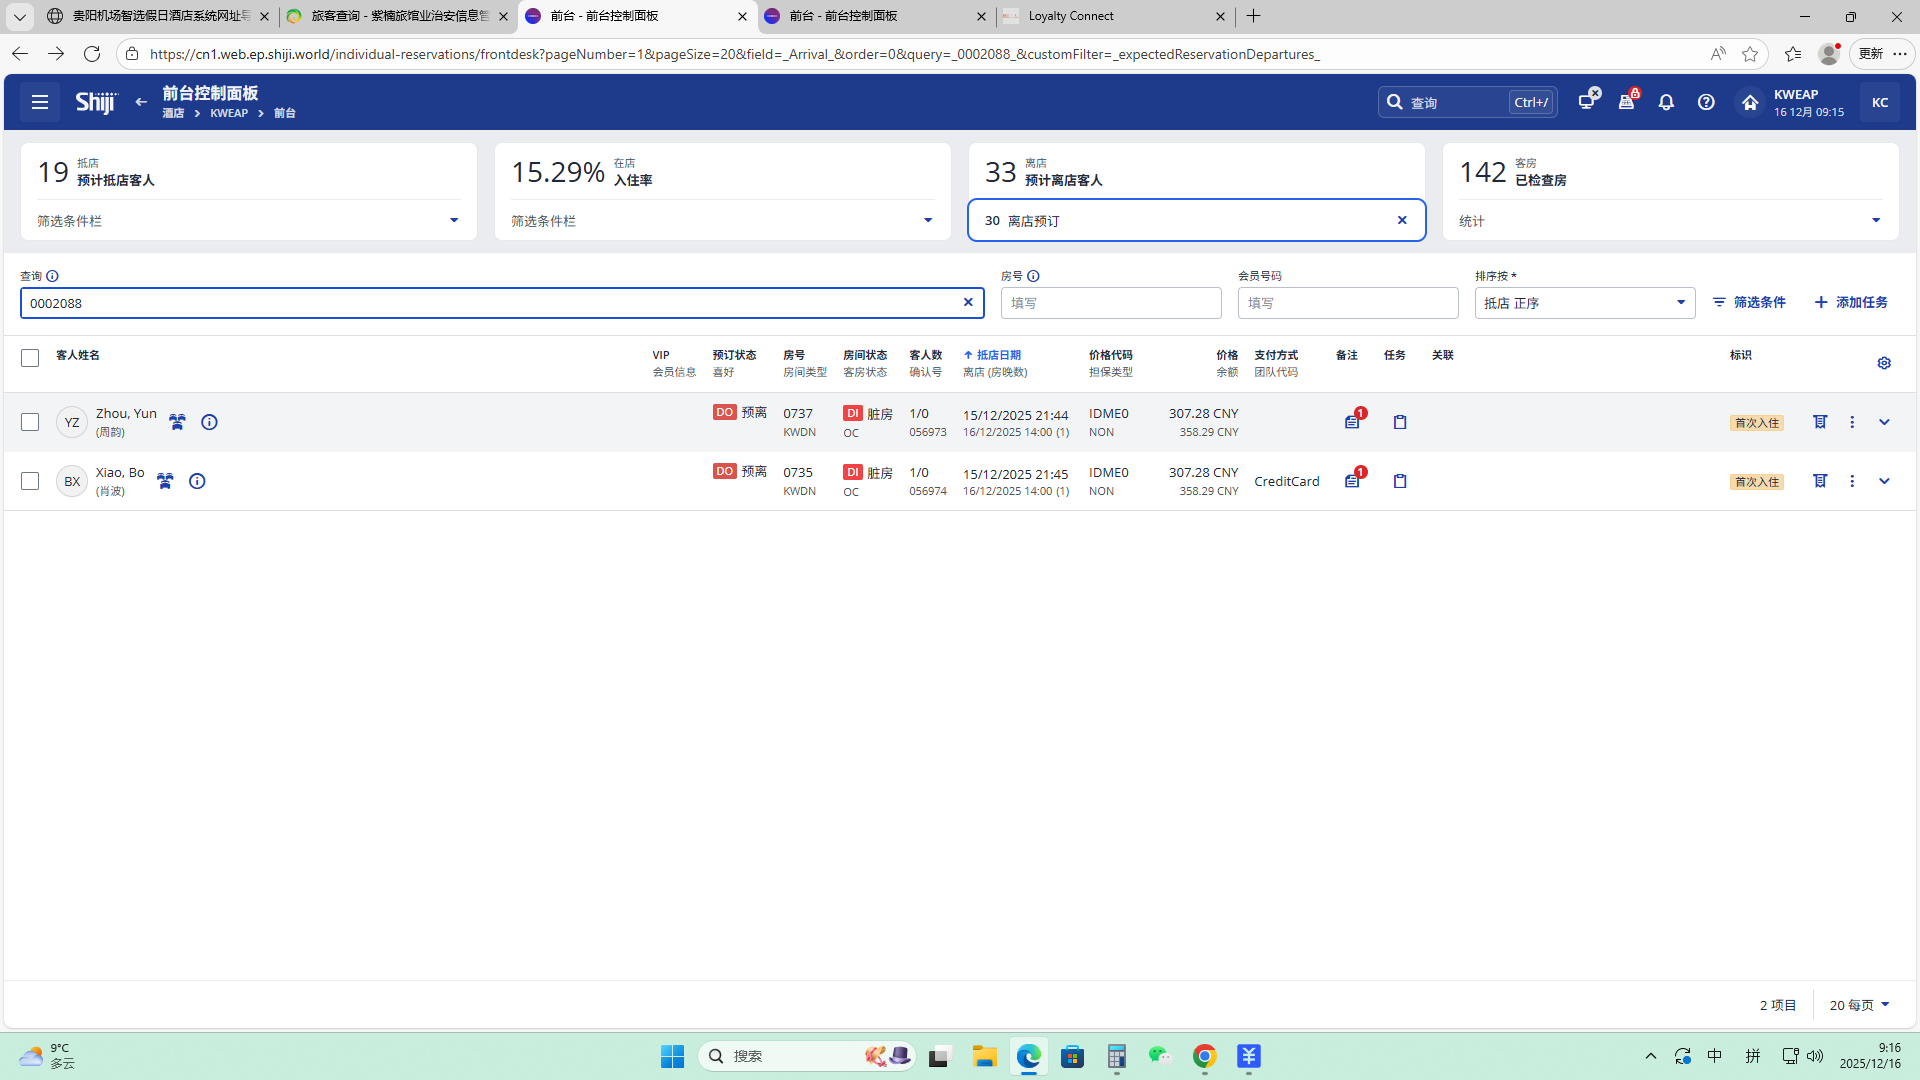Open the 排序按 sort order dropdown

(1584, 303)
